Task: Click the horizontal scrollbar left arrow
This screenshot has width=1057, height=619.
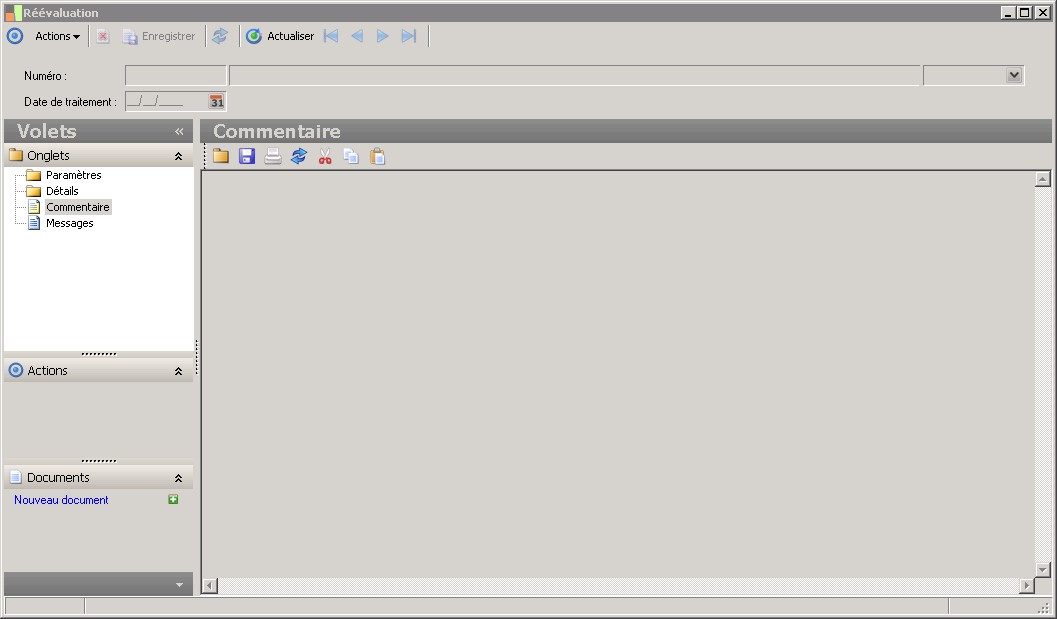Action: click(210, 586)
